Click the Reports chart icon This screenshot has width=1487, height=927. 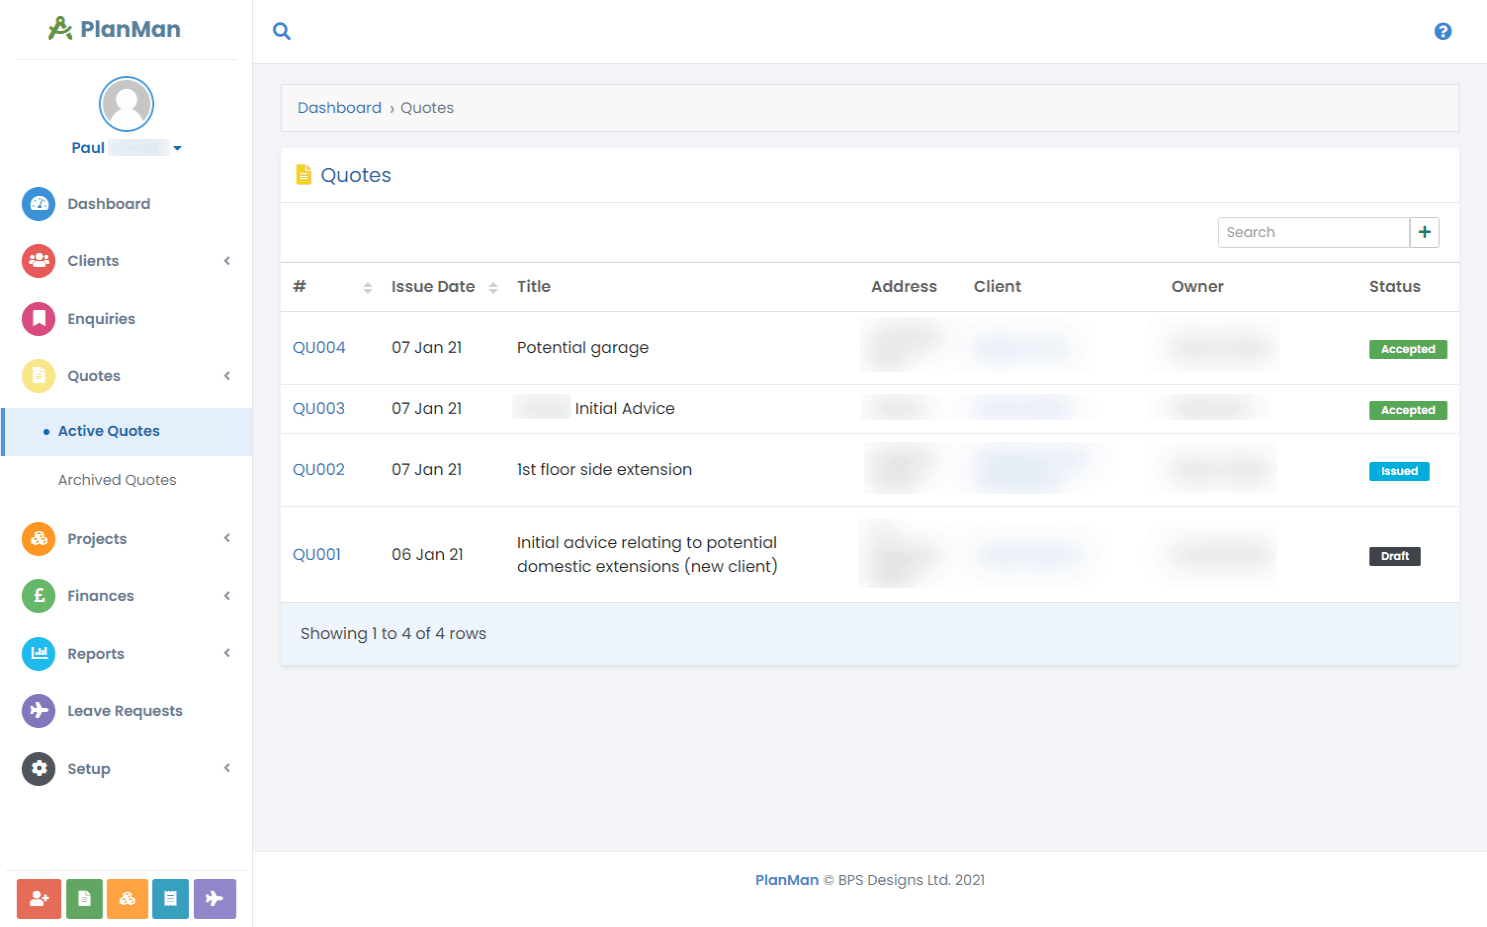(39, 654)
